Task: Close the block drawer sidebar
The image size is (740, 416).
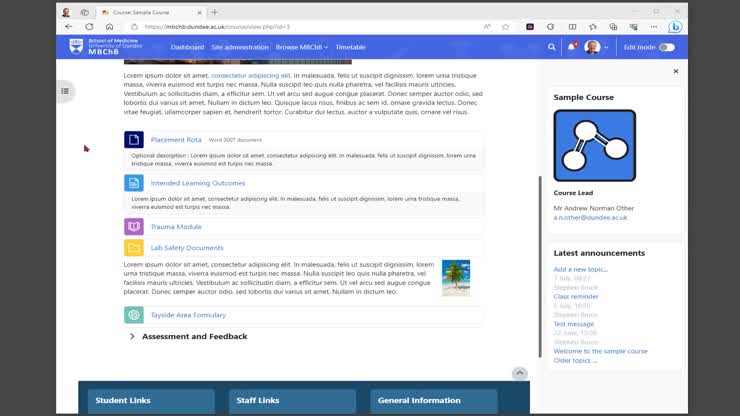Action: pyautogui.click(x=676, y=71)
